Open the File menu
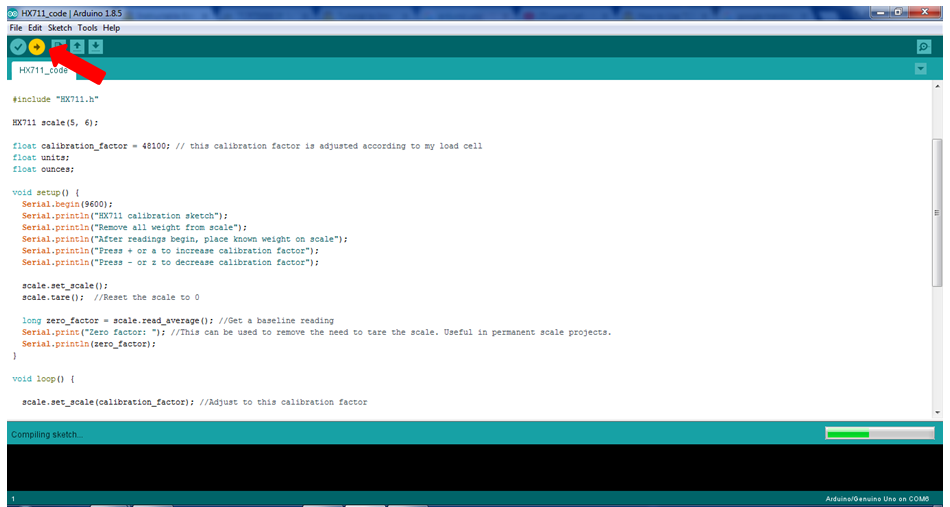Screen dimensions: 950x507 pos(16,28)
